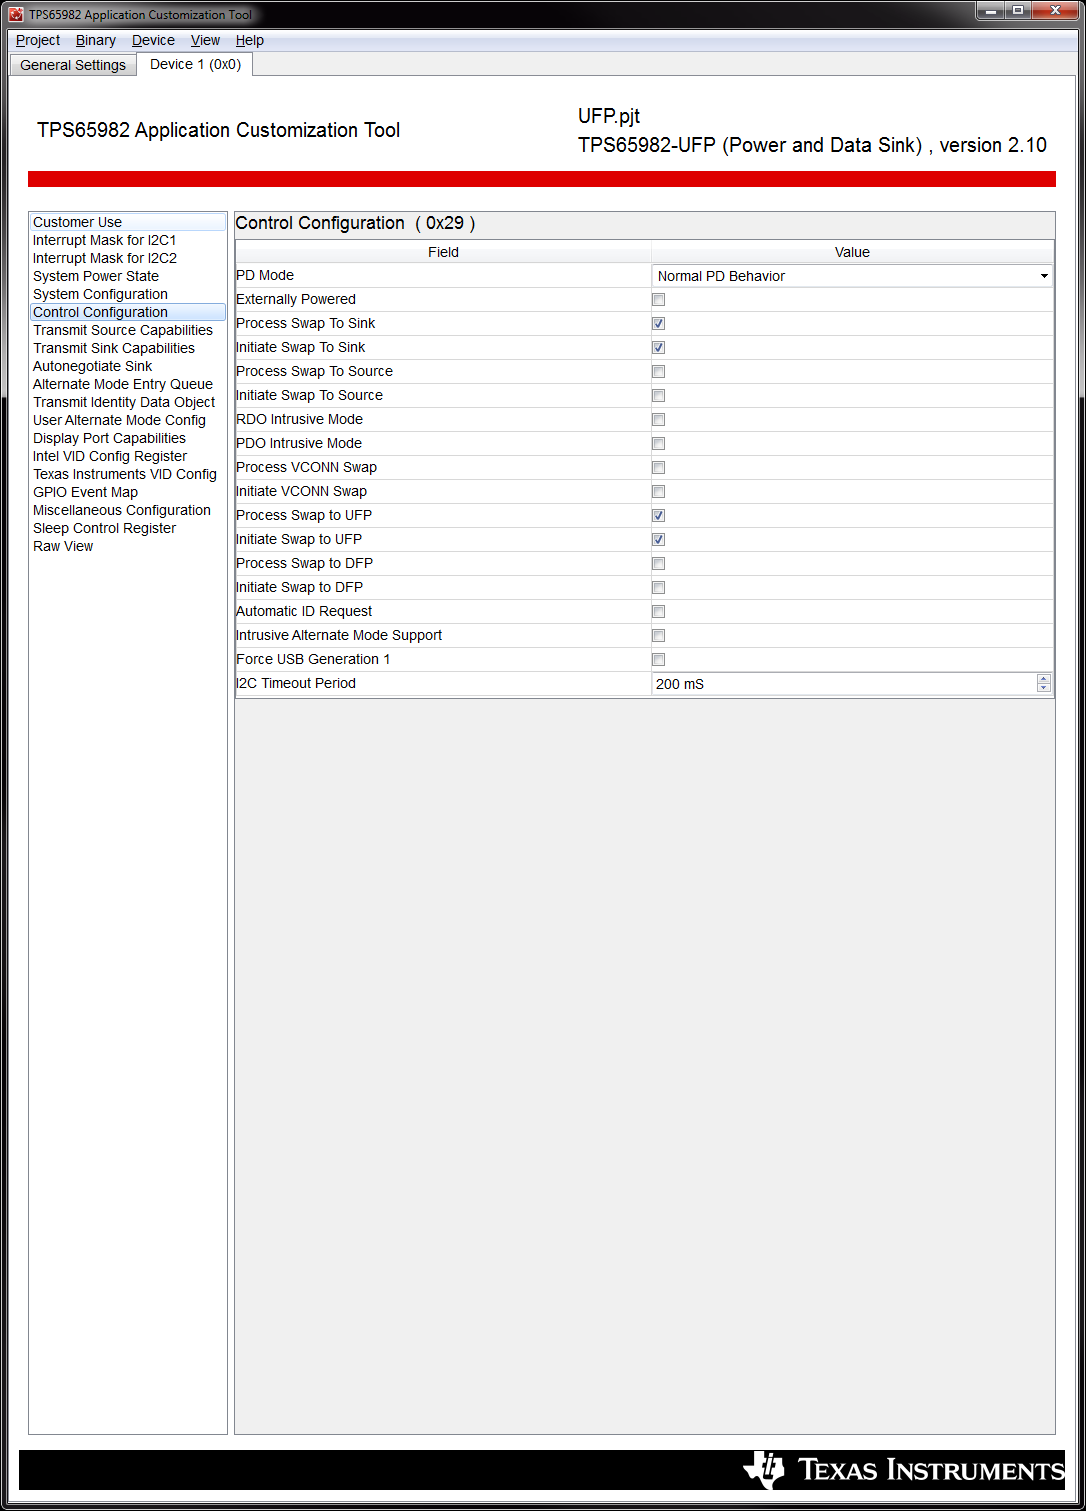Image resolution: width=1086 pixels, height=1511 pixels.
Task: Uncheck Initiate Swap to UFP
Action: coord(658,539)
